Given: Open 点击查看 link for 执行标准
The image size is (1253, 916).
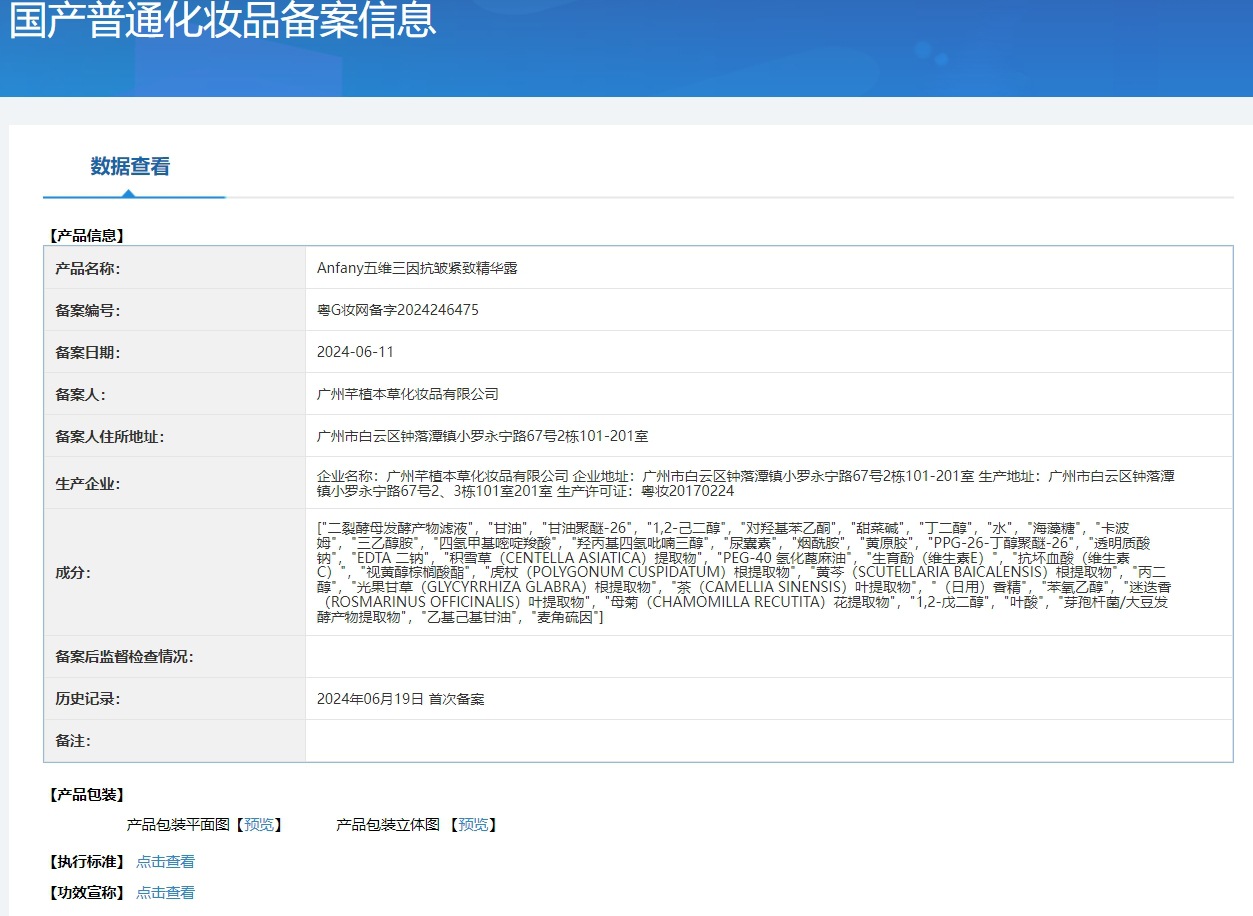Looking at the screenshot, I should click(x=166, y=862).
